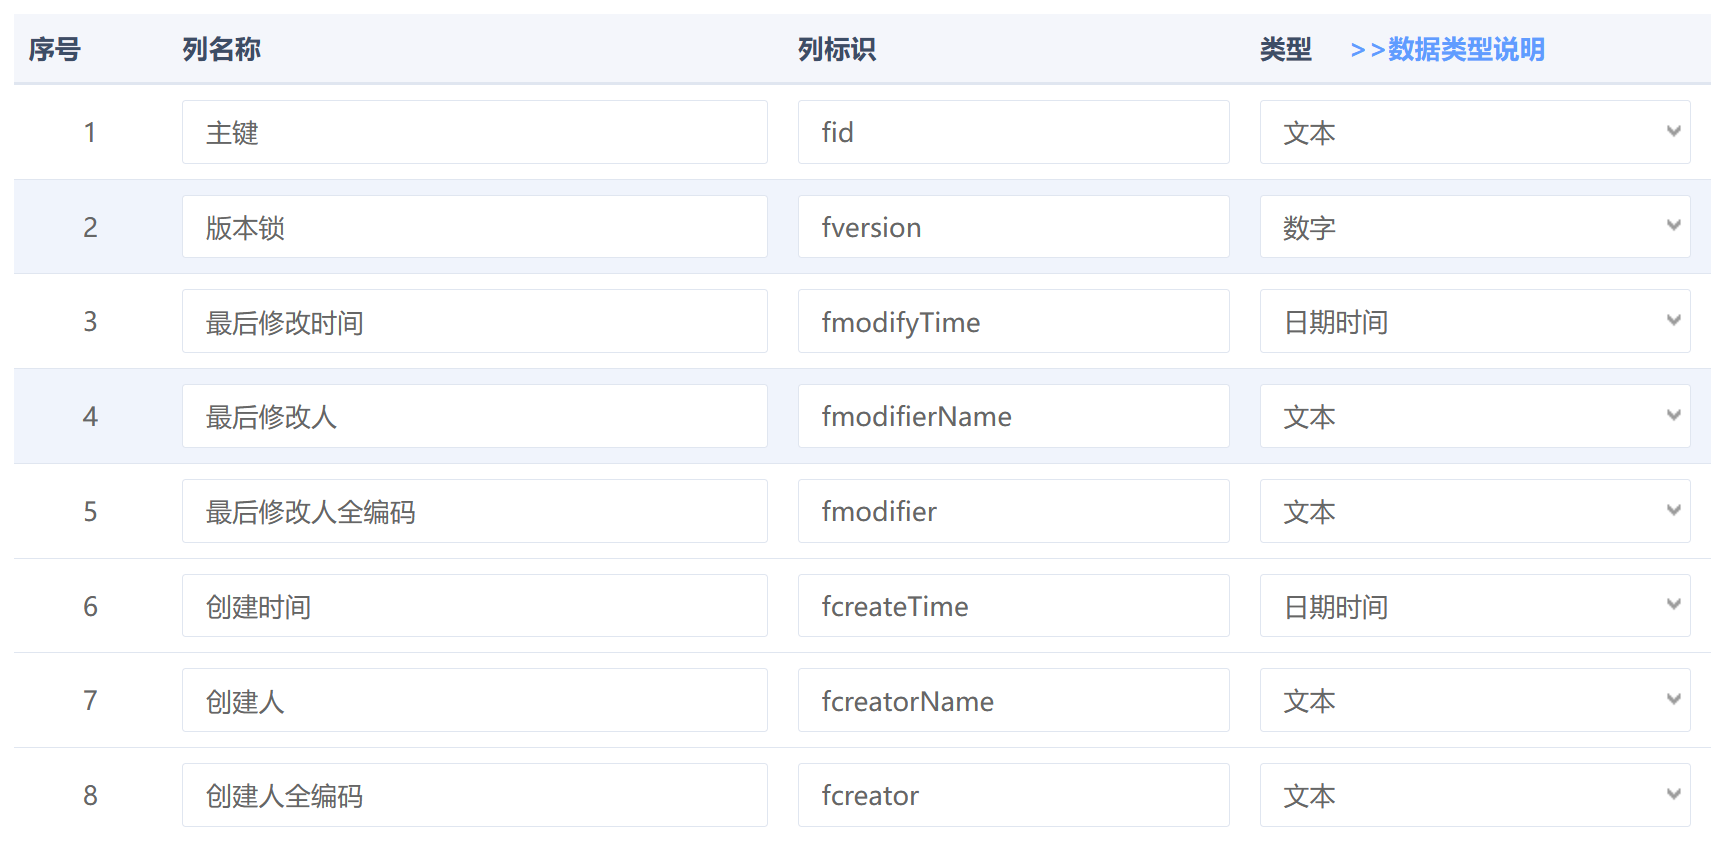Select row number 4 in the table

[90, 416]
